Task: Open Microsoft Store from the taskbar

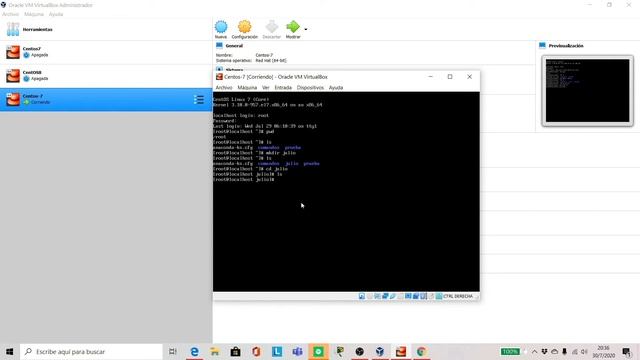Action: click(236, 351)
